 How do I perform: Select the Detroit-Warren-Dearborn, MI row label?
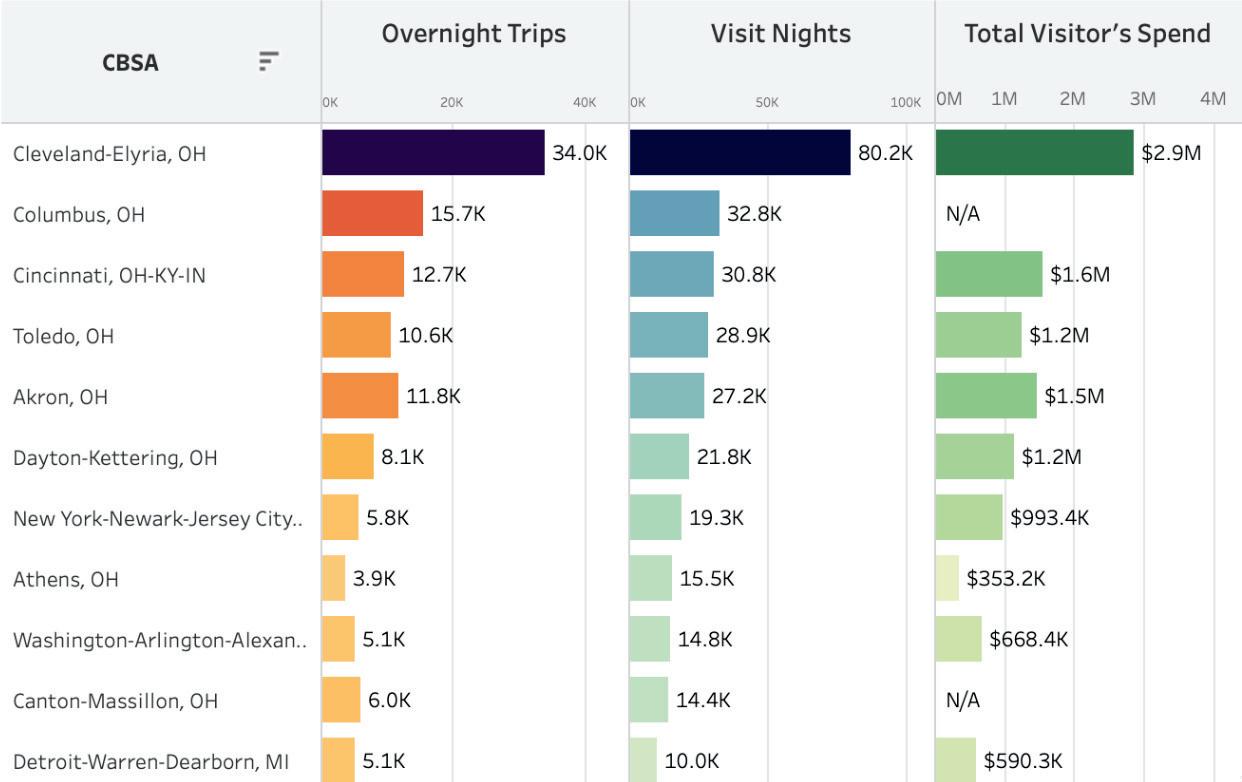click(151, 761)
